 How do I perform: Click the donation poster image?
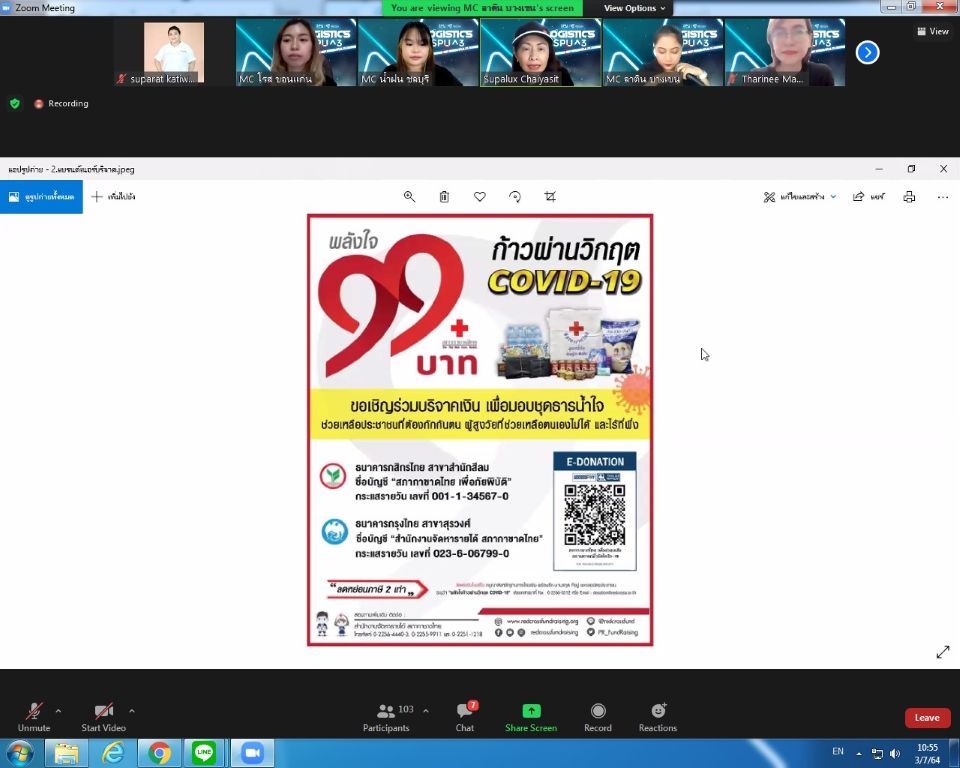tap(480, 430)
